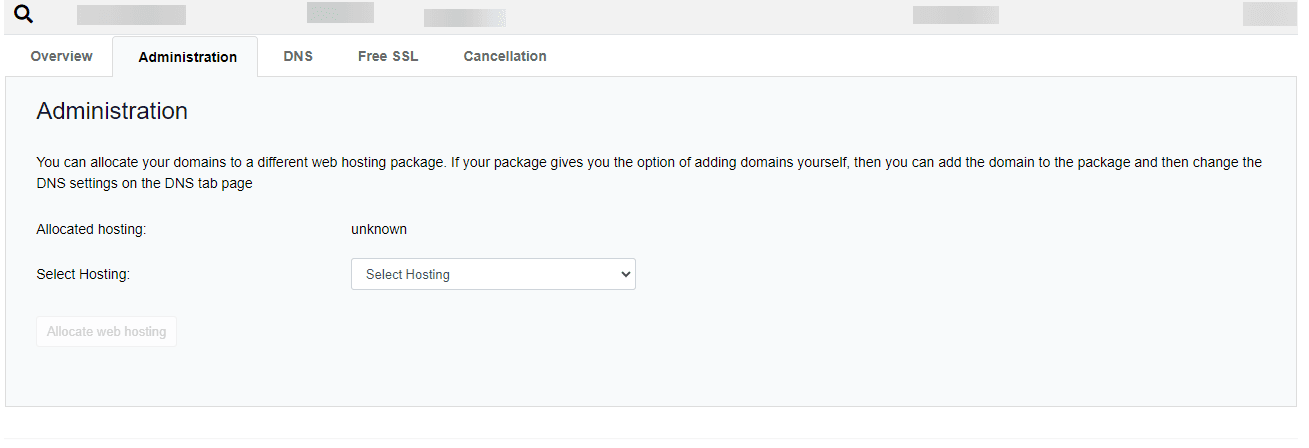Screen dimensions: 1309x448
Task: Click the Administration page heading
Action: pos(112,111)
